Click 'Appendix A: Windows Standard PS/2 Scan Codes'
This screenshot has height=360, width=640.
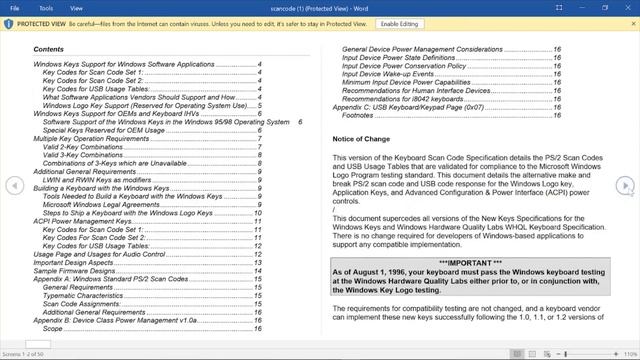point(147,279)
